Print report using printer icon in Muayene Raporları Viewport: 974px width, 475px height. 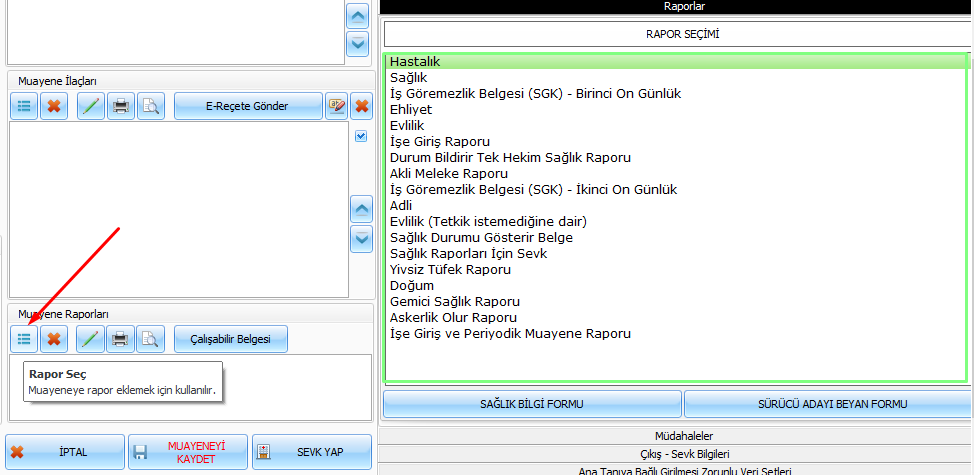coord(120,339)
